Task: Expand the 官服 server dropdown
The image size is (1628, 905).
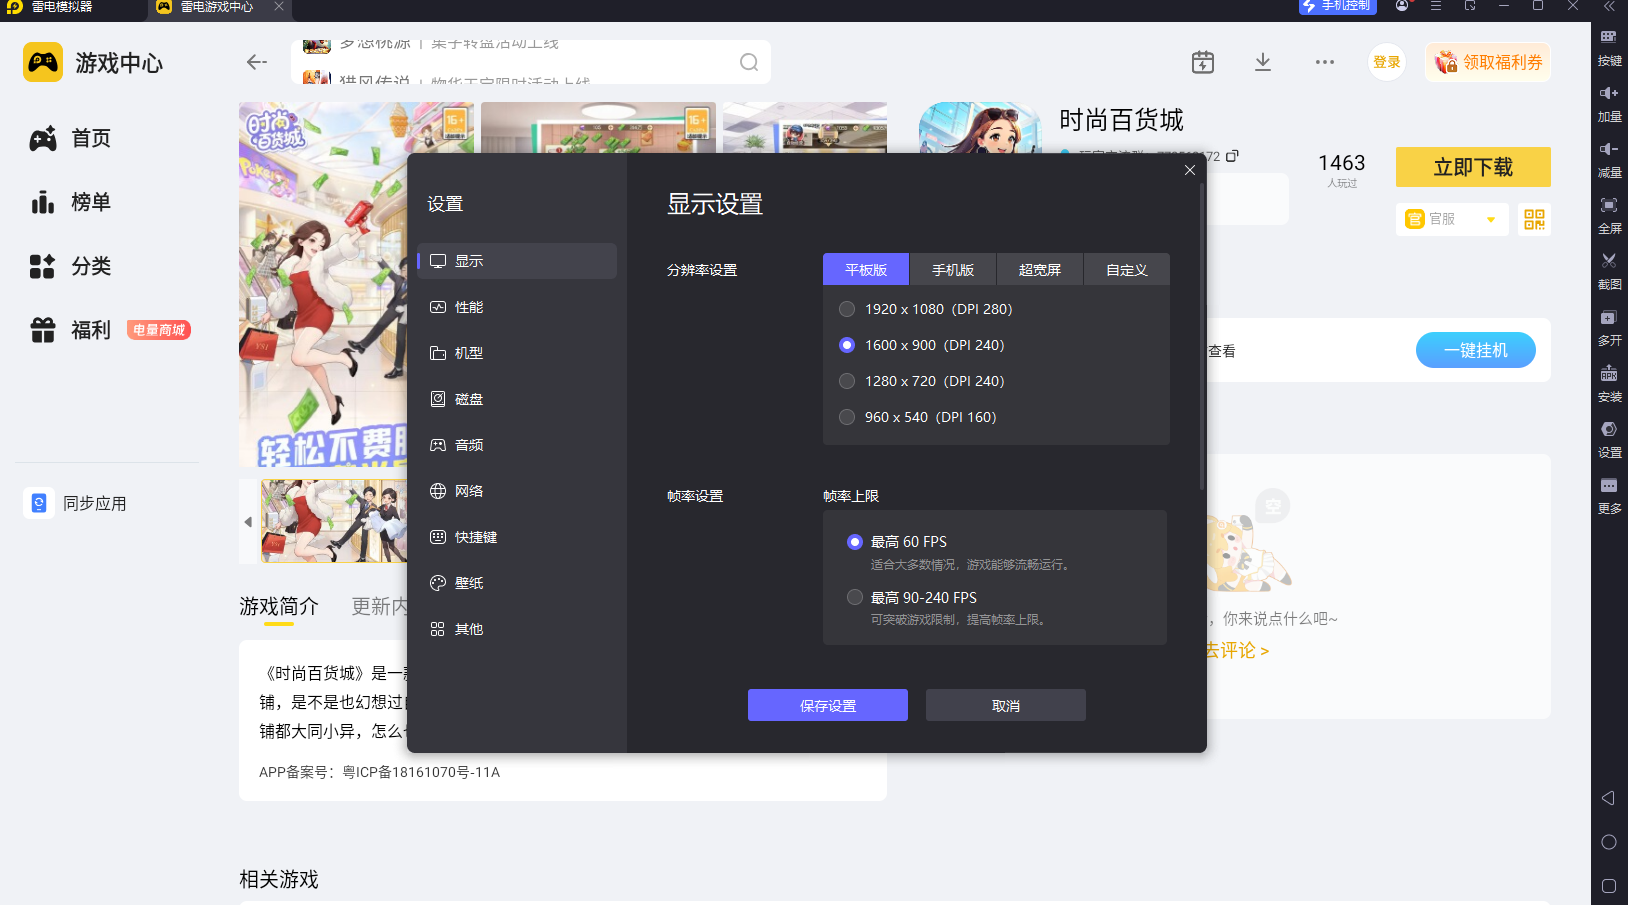Action: 1451,219
